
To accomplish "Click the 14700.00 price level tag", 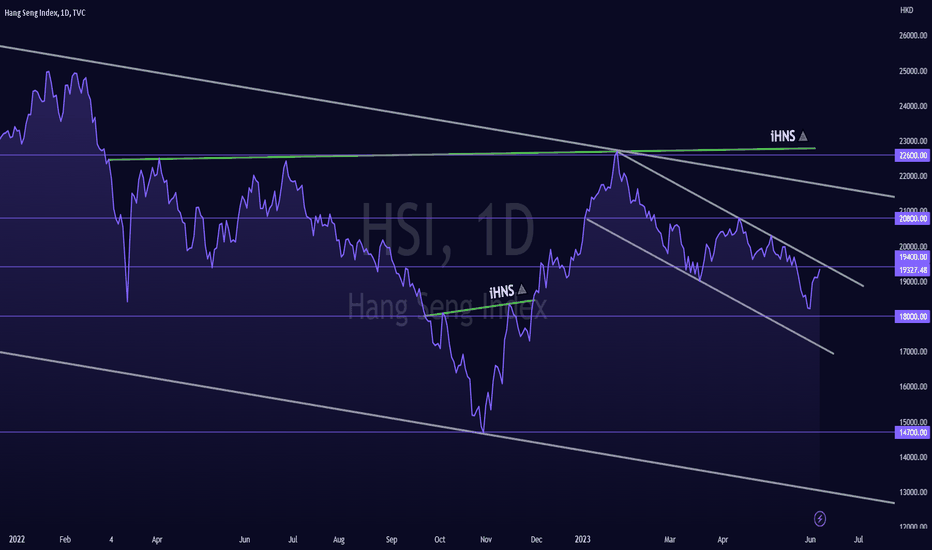I will tap(912, 432).
